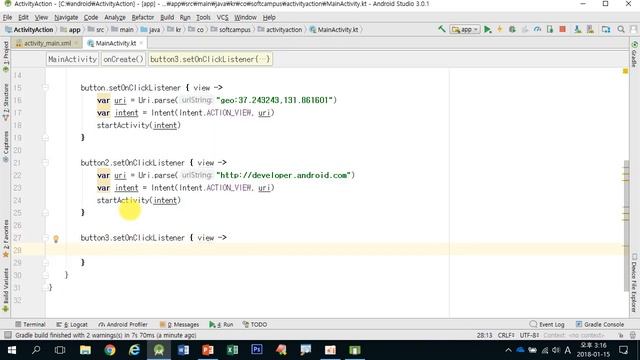Viewport: 640px width, 360px height.
Task: Open Chrome from the Windows taskbar
Action: pyautogui.click(x=110, y=350)
